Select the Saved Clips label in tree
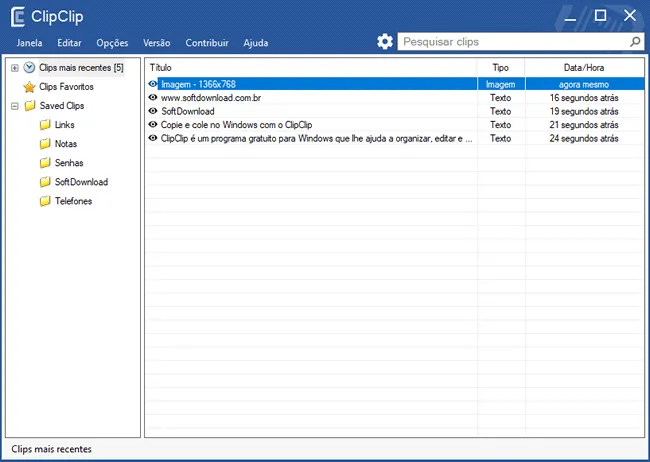This screenshot has height=462, width=650. 62,106
